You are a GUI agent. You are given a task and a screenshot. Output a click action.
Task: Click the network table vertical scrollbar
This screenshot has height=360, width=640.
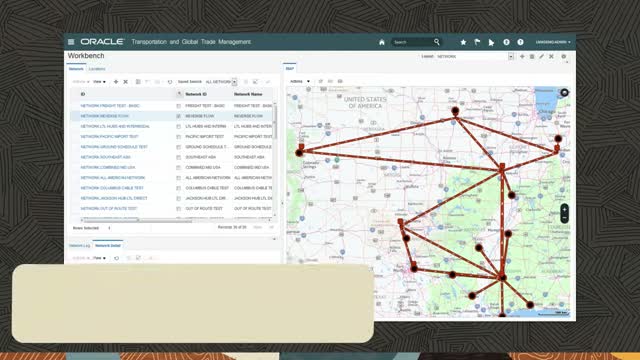pos(274,122)
